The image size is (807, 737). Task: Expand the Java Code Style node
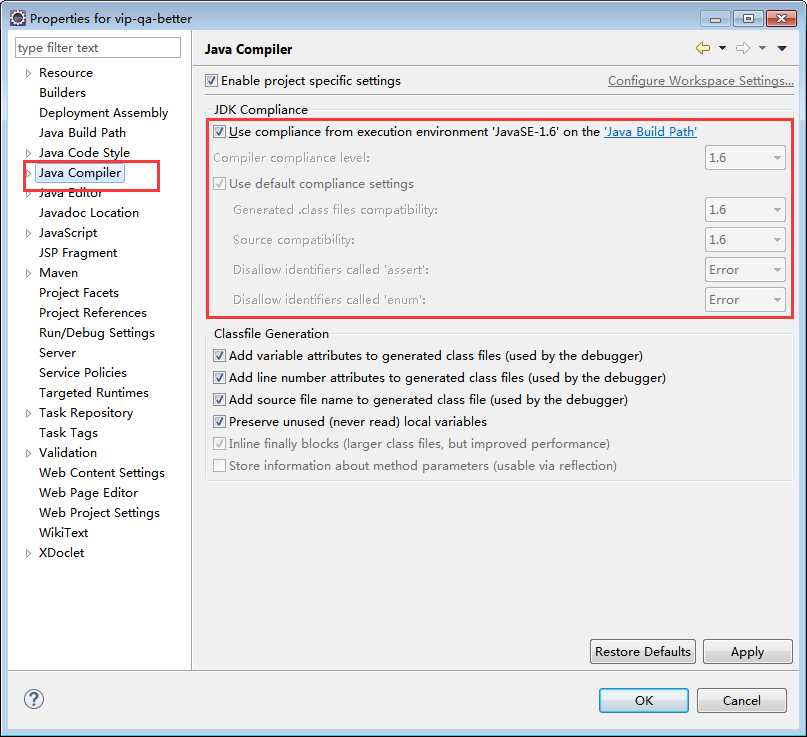click(28, 153)
